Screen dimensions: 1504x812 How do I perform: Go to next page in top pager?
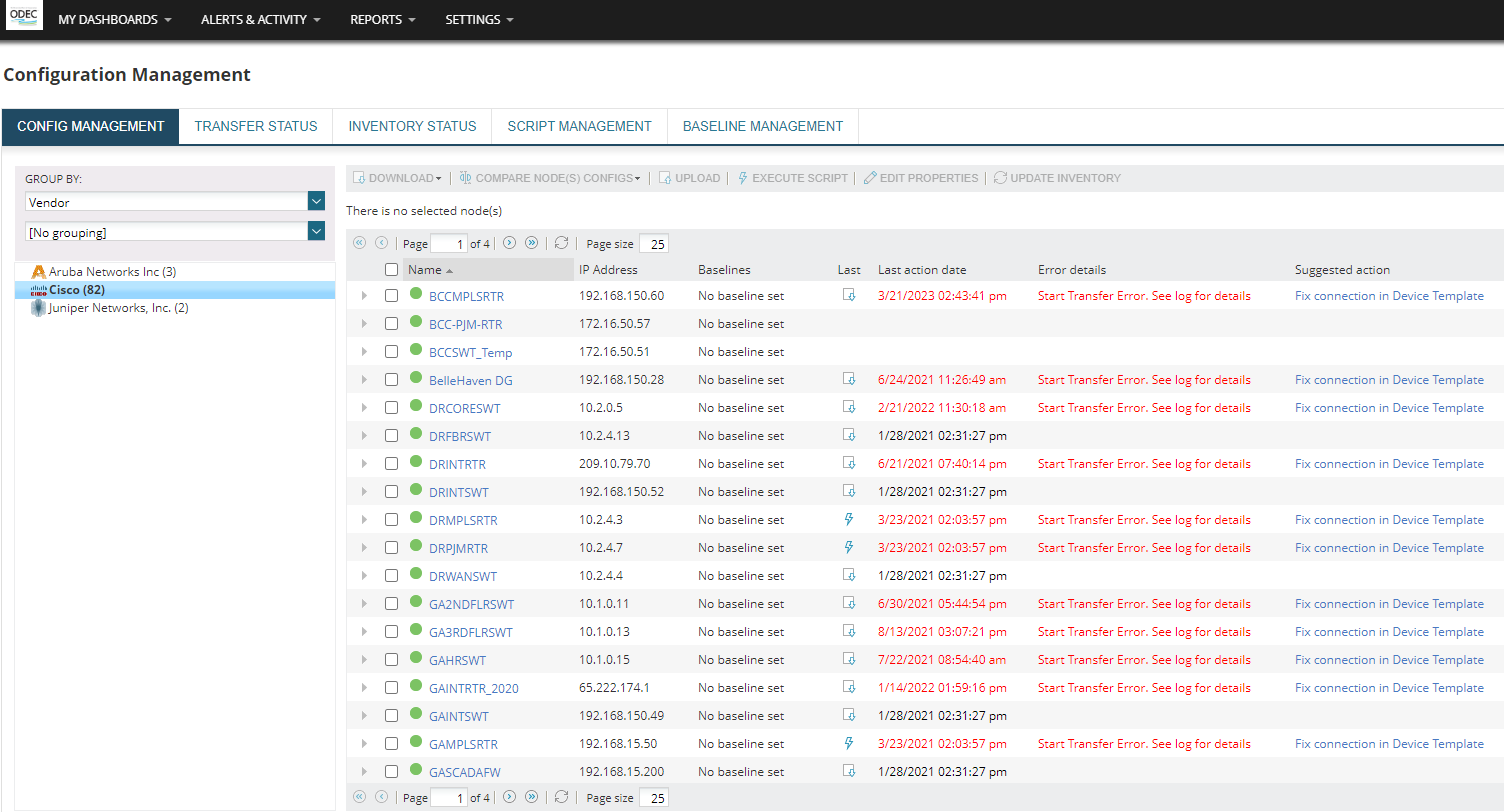[x=510, y=243]
